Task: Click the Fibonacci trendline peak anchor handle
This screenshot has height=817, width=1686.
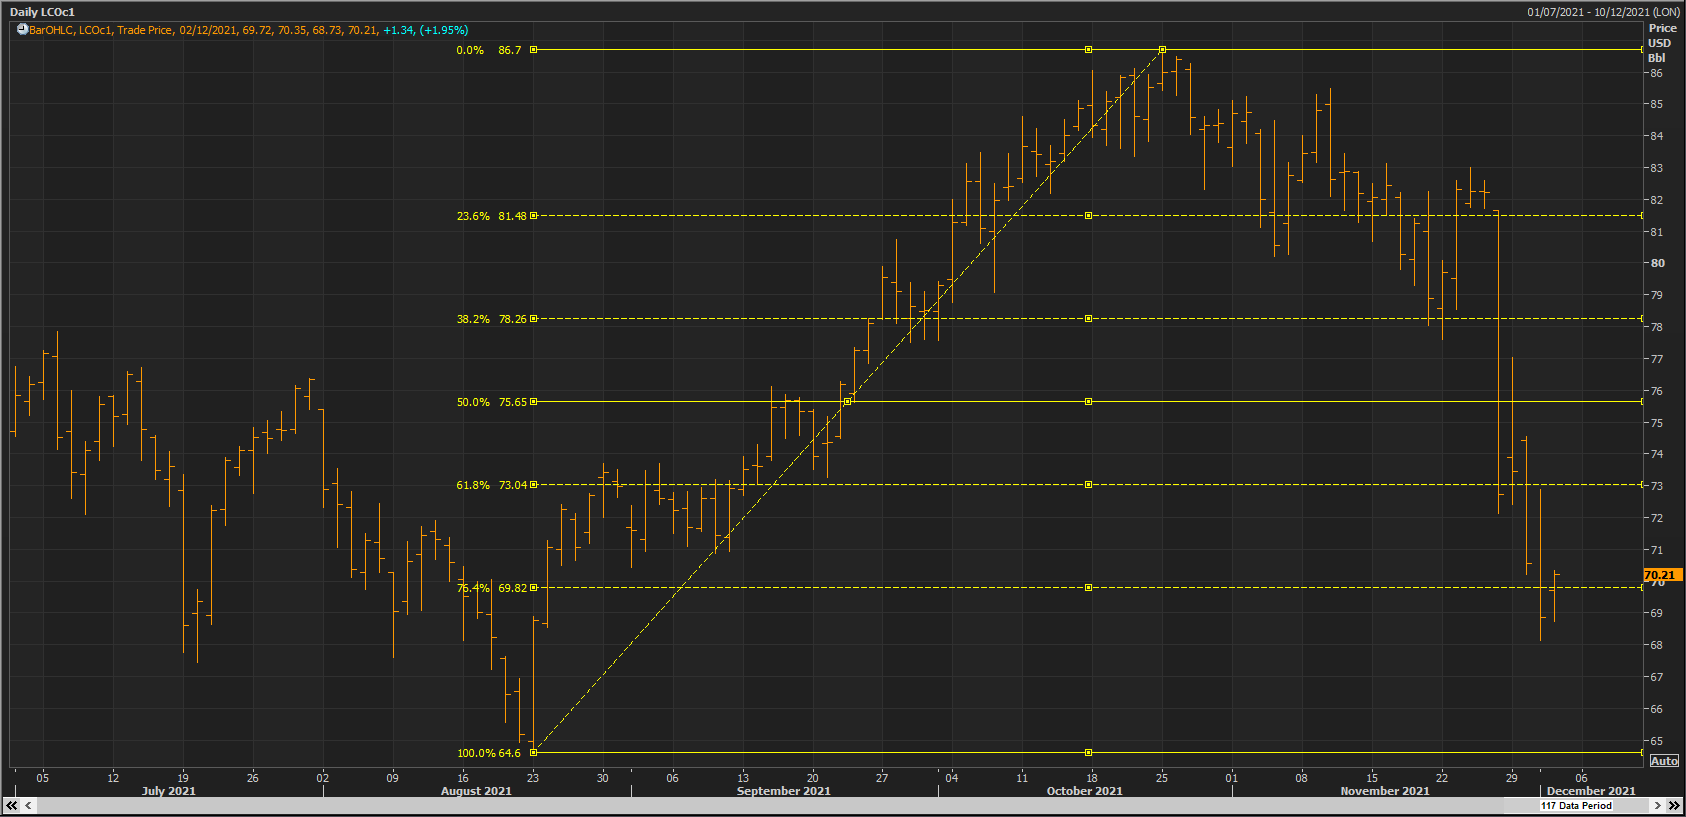Action: point(1162,49)
